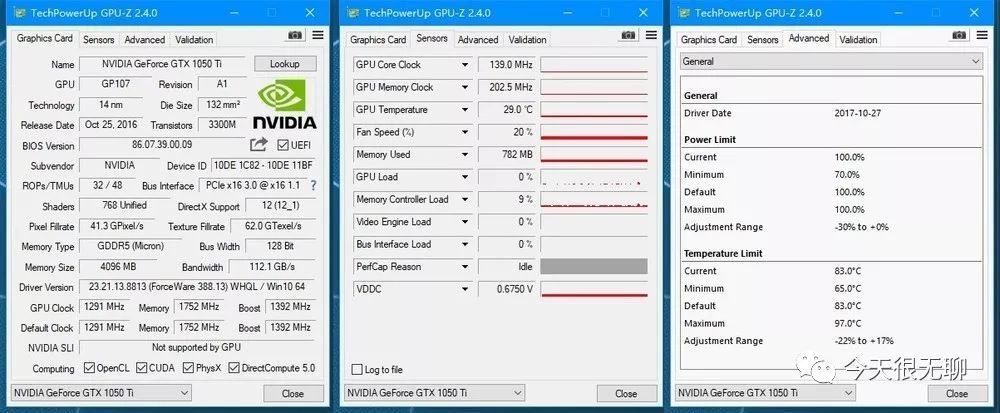Open hamburger menu in Graphics Card window

pos(318,35)
